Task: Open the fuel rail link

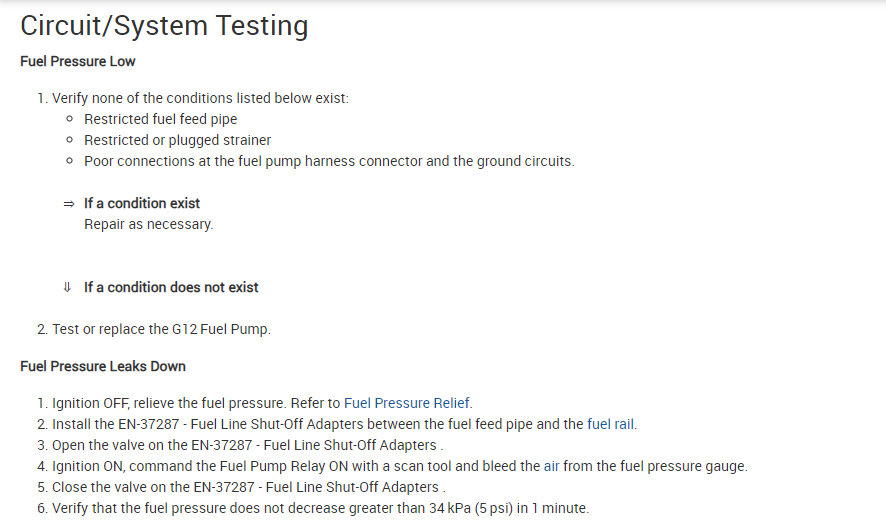Action: 611,424
